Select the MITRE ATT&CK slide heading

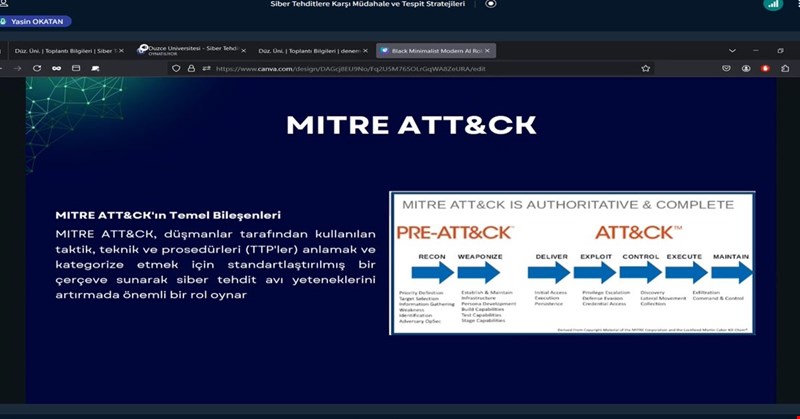pyautogui.click(x=411, y=125)
